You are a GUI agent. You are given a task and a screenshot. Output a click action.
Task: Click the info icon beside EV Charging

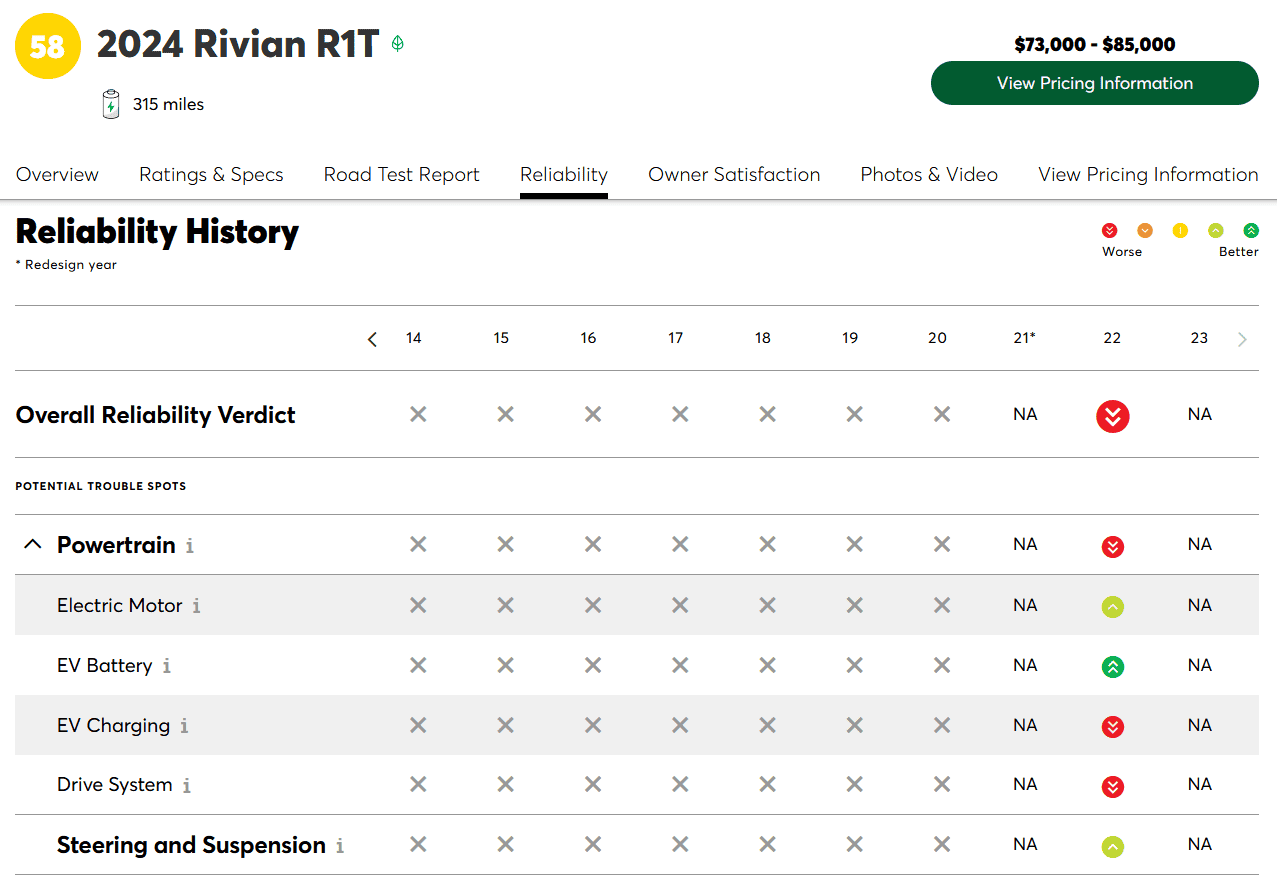[184, 726]
